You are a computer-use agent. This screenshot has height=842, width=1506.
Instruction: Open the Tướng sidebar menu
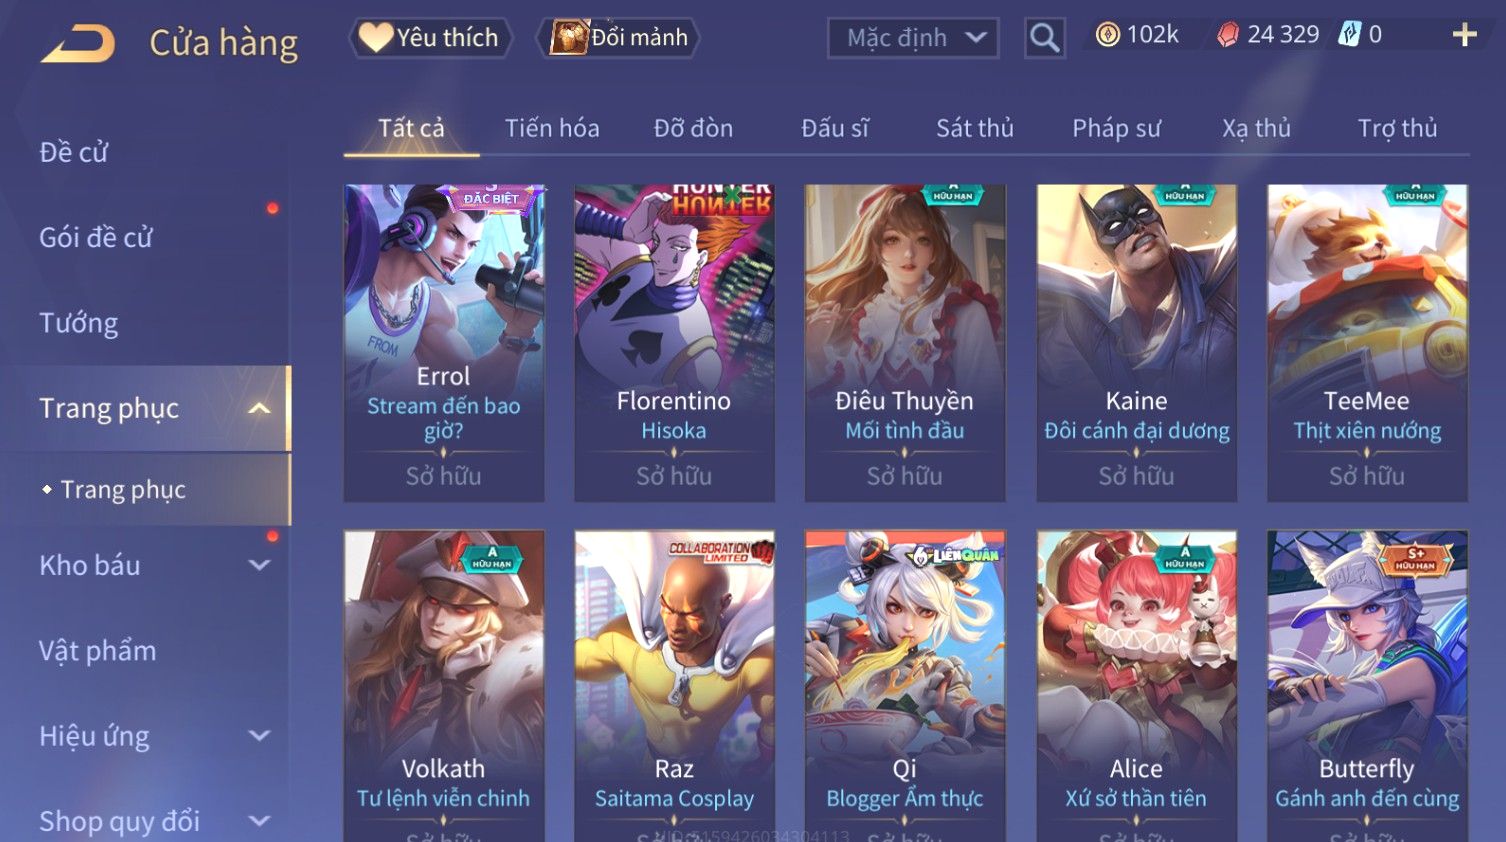(x=79, y=323)
